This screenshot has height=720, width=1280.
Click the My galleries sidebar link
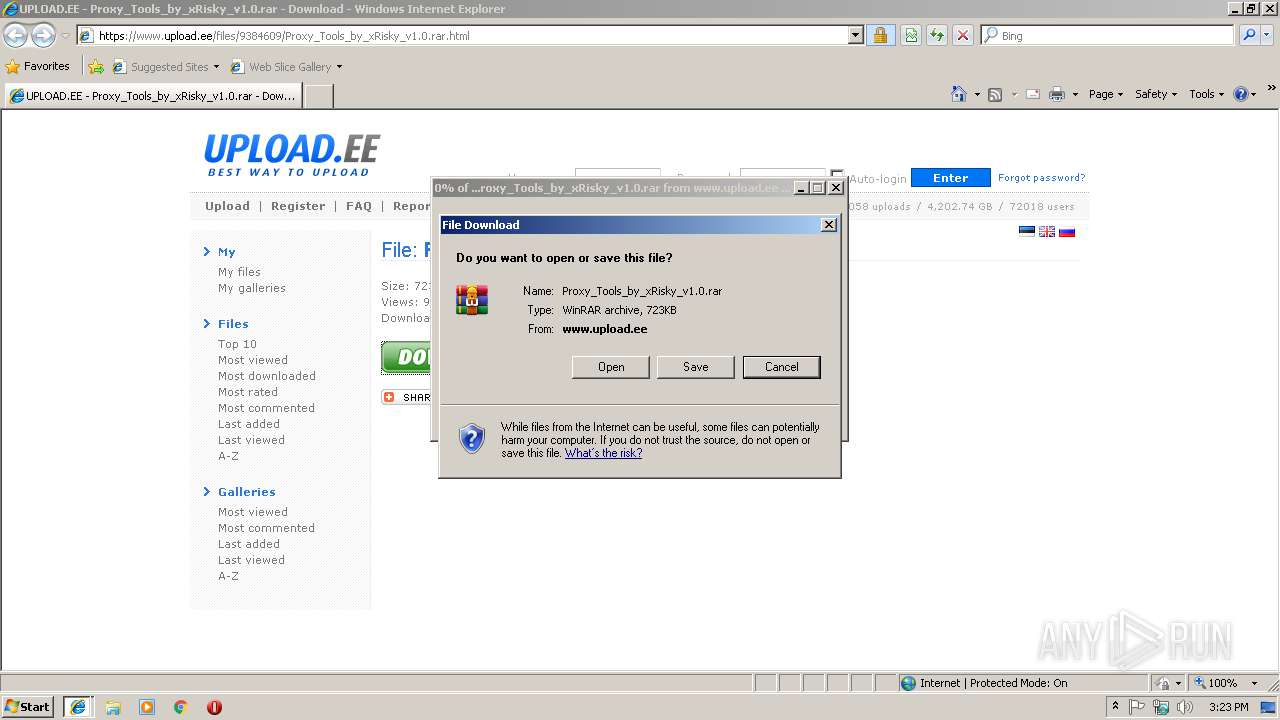[252, 288]
